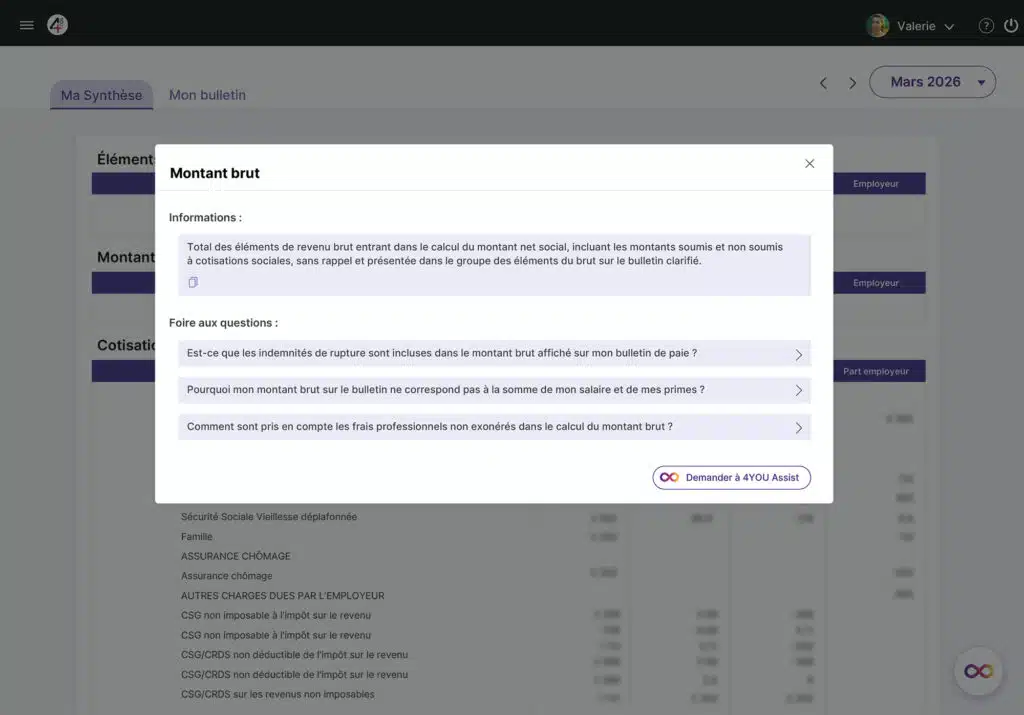This screenshot has height=715, width=1024.
Task: Click 'ASSURANCE CHÔMAGE' heading
Action: pyautogui.click(x=235, y=556)
